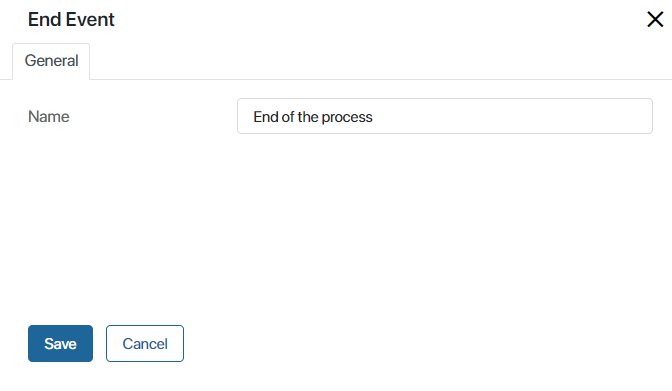
Task: Discard edits by clicking Cancel
Action: point(145,343)
